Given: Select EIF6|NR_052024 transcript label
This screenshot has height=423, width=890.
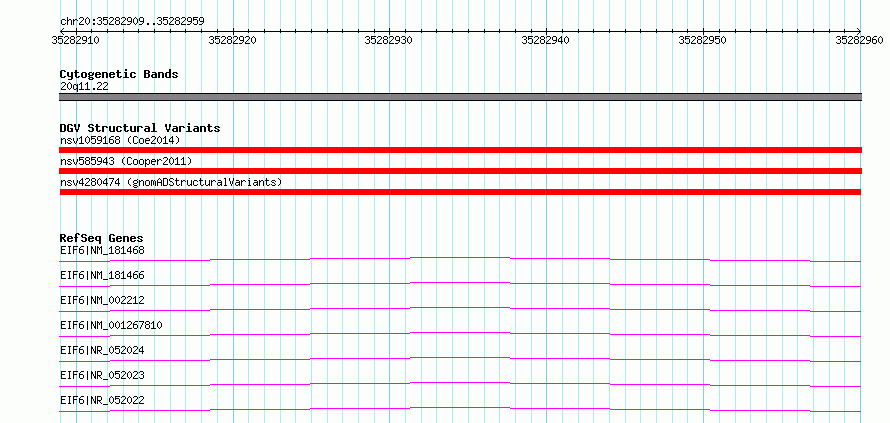Looking at the screenshot, I should (x=102, y=350).
